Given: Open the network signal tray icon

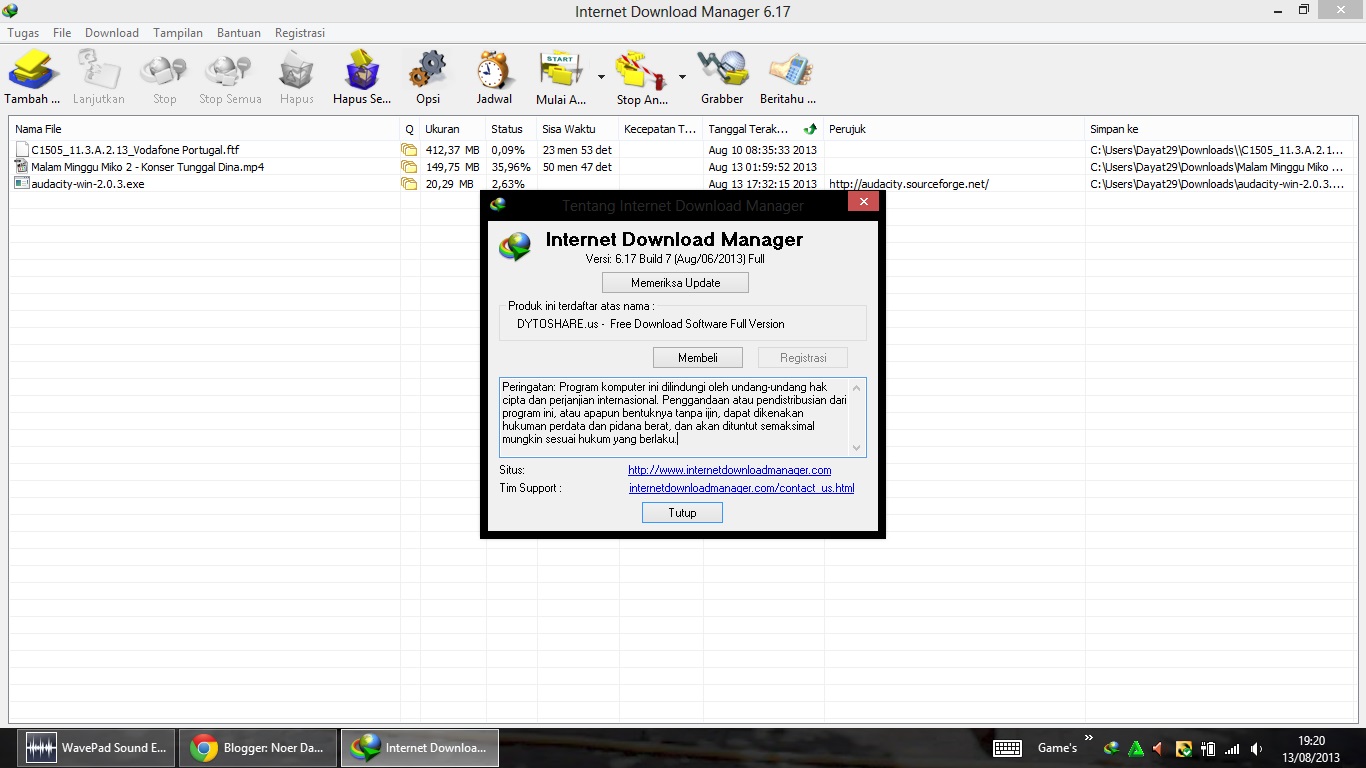Looking at the screenshot, I should pos(1232,748).
